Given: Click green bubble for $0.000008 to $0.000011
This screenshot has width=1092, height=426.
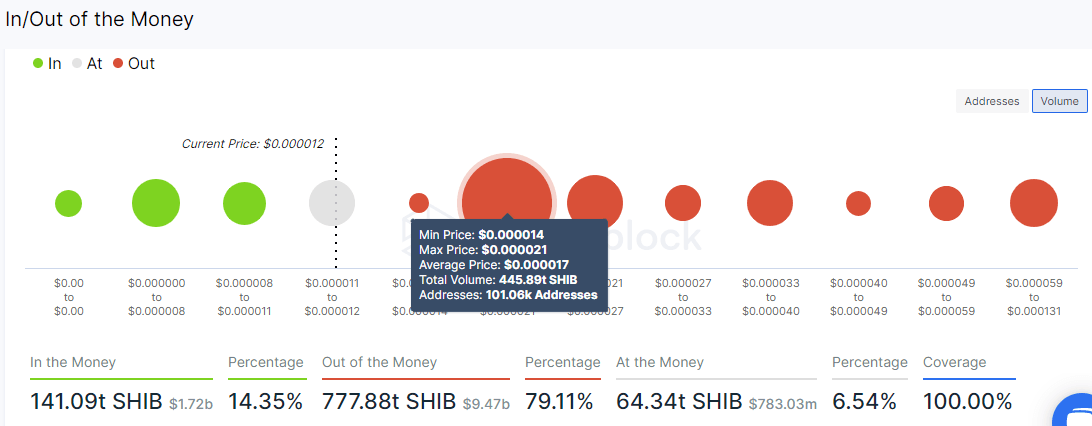Looking at the screenshot, I should click(244, 204).
